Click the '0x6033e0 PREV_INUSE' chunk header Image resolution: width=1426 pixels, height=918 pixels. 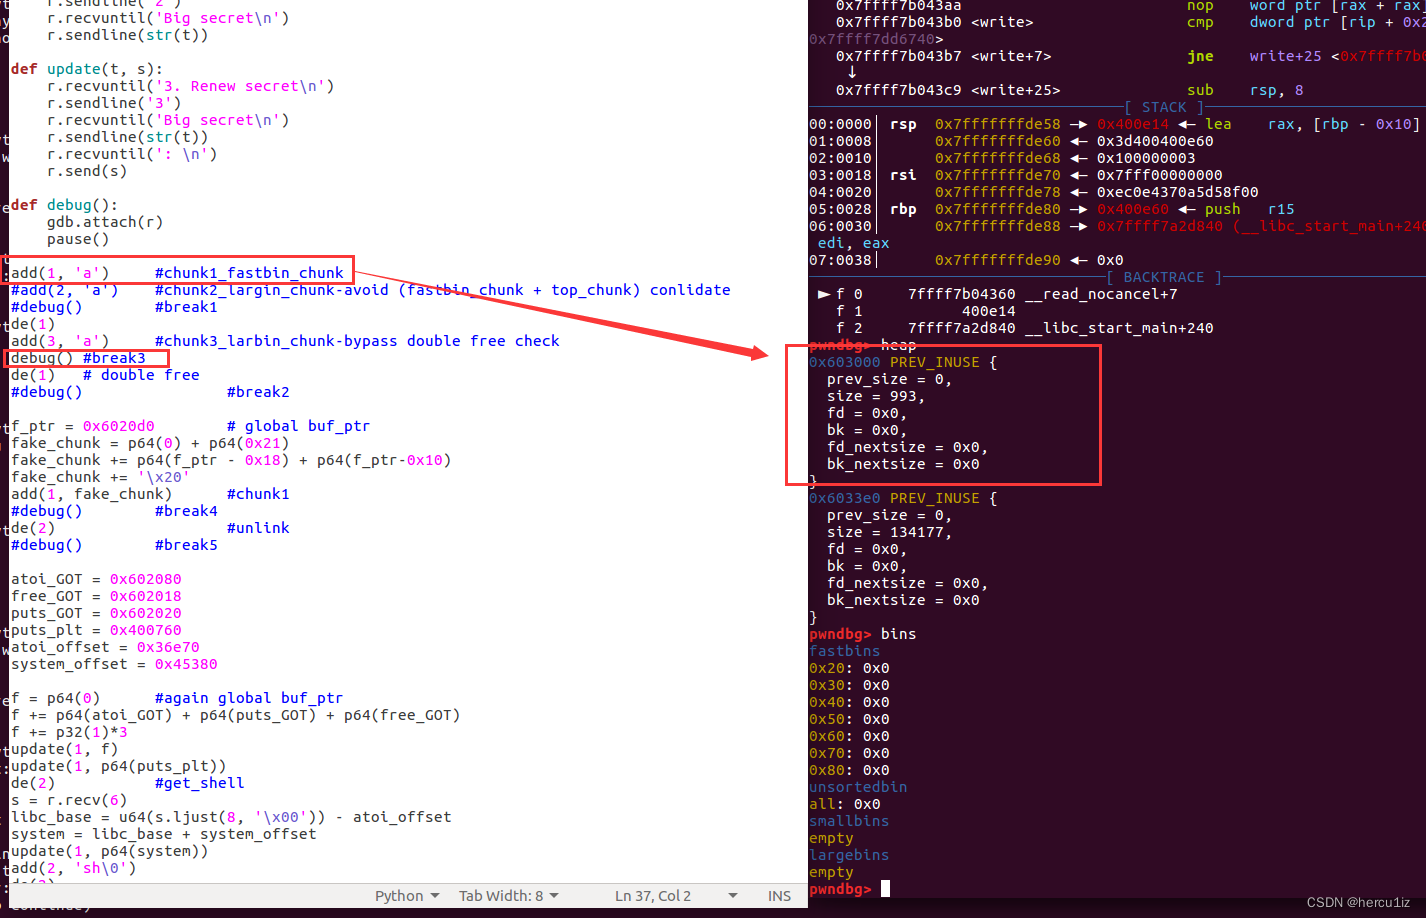coord(903,498)
